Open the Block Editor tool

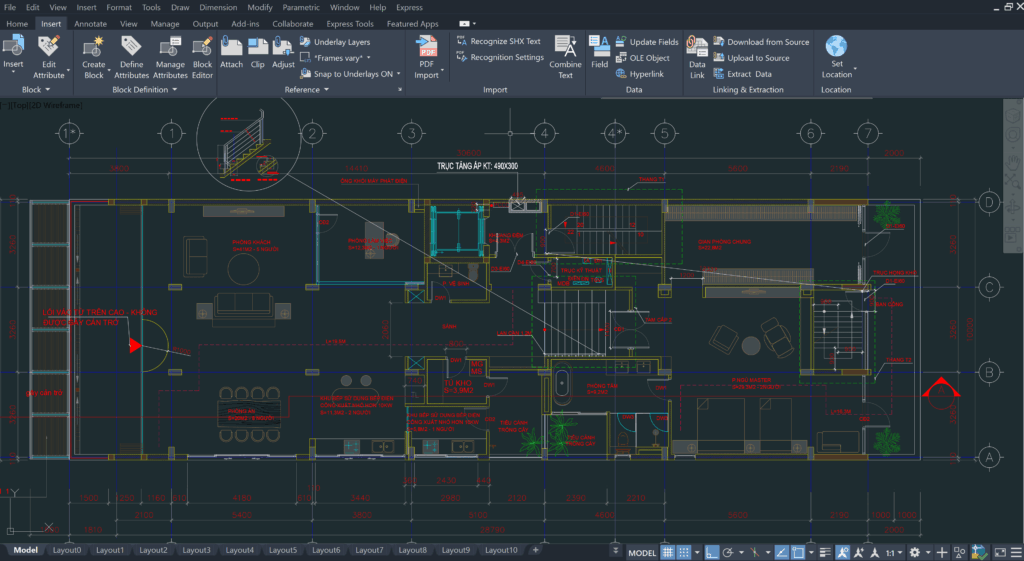202,47
